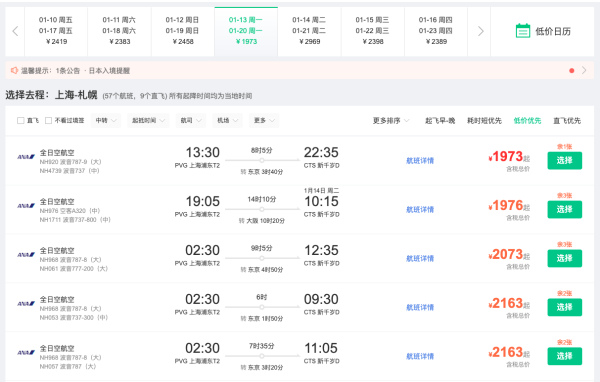Click the 转 大阪 10时20分 transfer text
The height and width of the screenshot is (382, 600).
(x=262, y=221)
